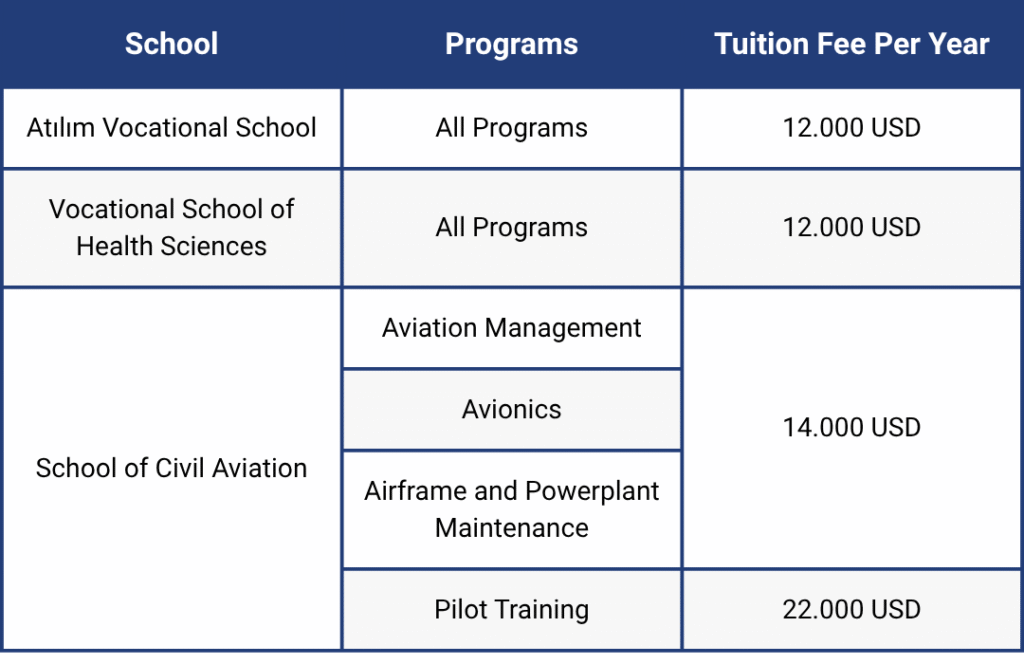Click the Programs column header
Screen dimensions: 1024x664
pyautogui.click(x=511, y=44)
